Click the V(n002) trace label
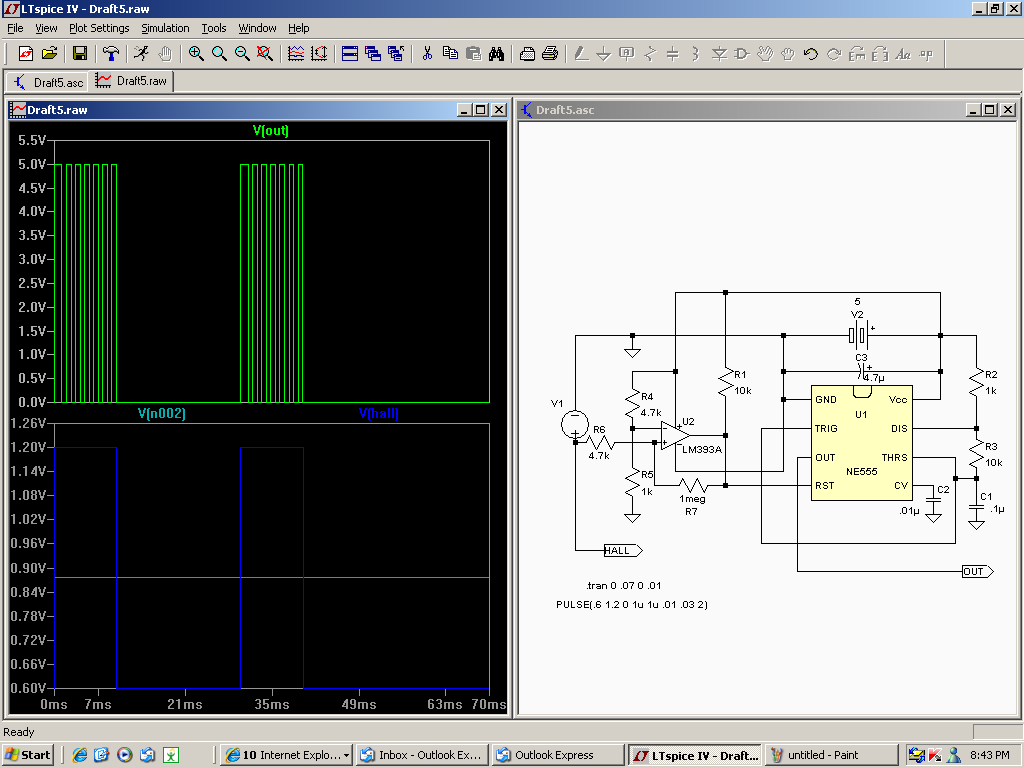Viewport: 1024px width, 768px height. pyautogui.click(x=161, y=413)
